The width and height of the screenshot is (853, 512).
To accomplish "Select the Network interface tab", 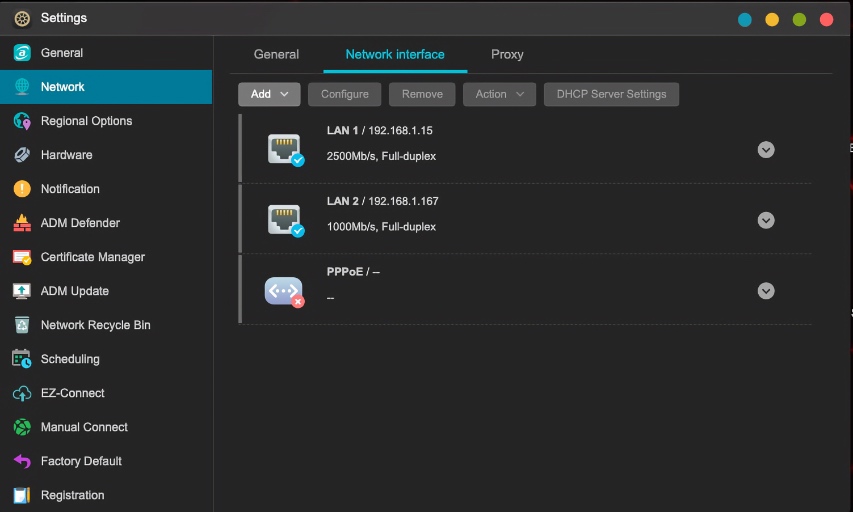I will (395, 54).
